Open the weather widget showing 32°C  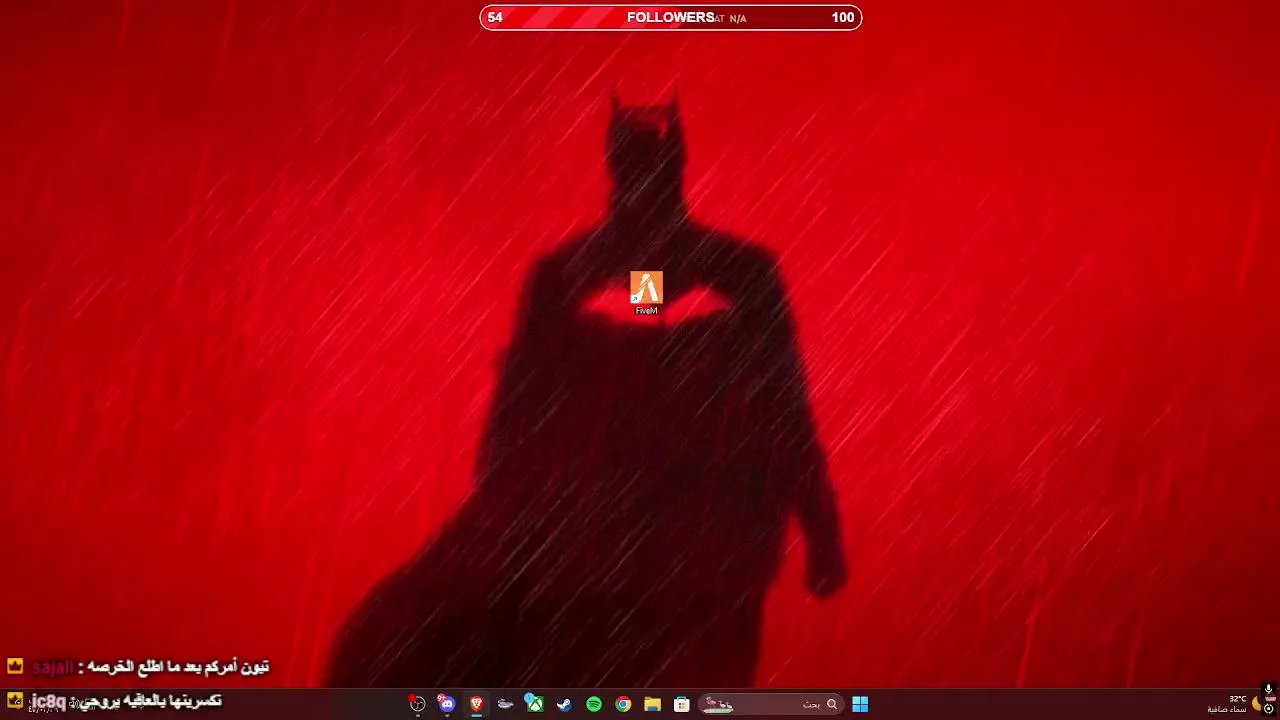pos(1233,704)
